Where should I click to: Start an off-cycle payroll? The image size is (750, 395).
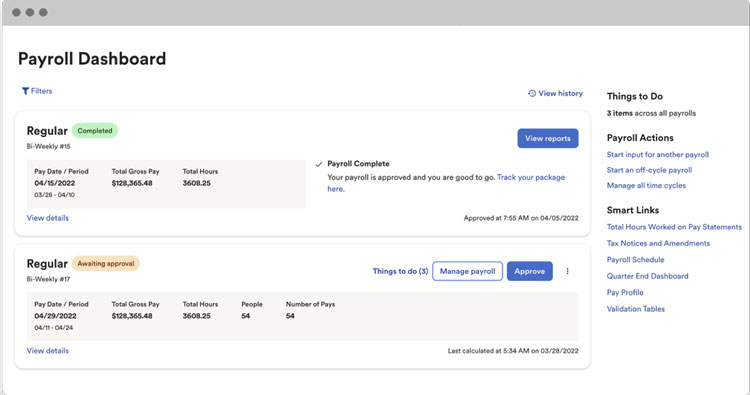tap(650, 170)
